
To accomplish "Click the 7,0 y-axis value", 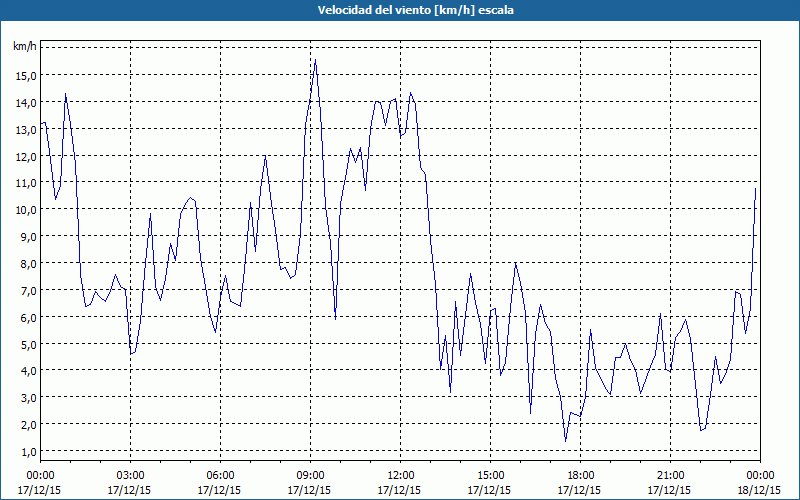I will (x=28, y=291).
